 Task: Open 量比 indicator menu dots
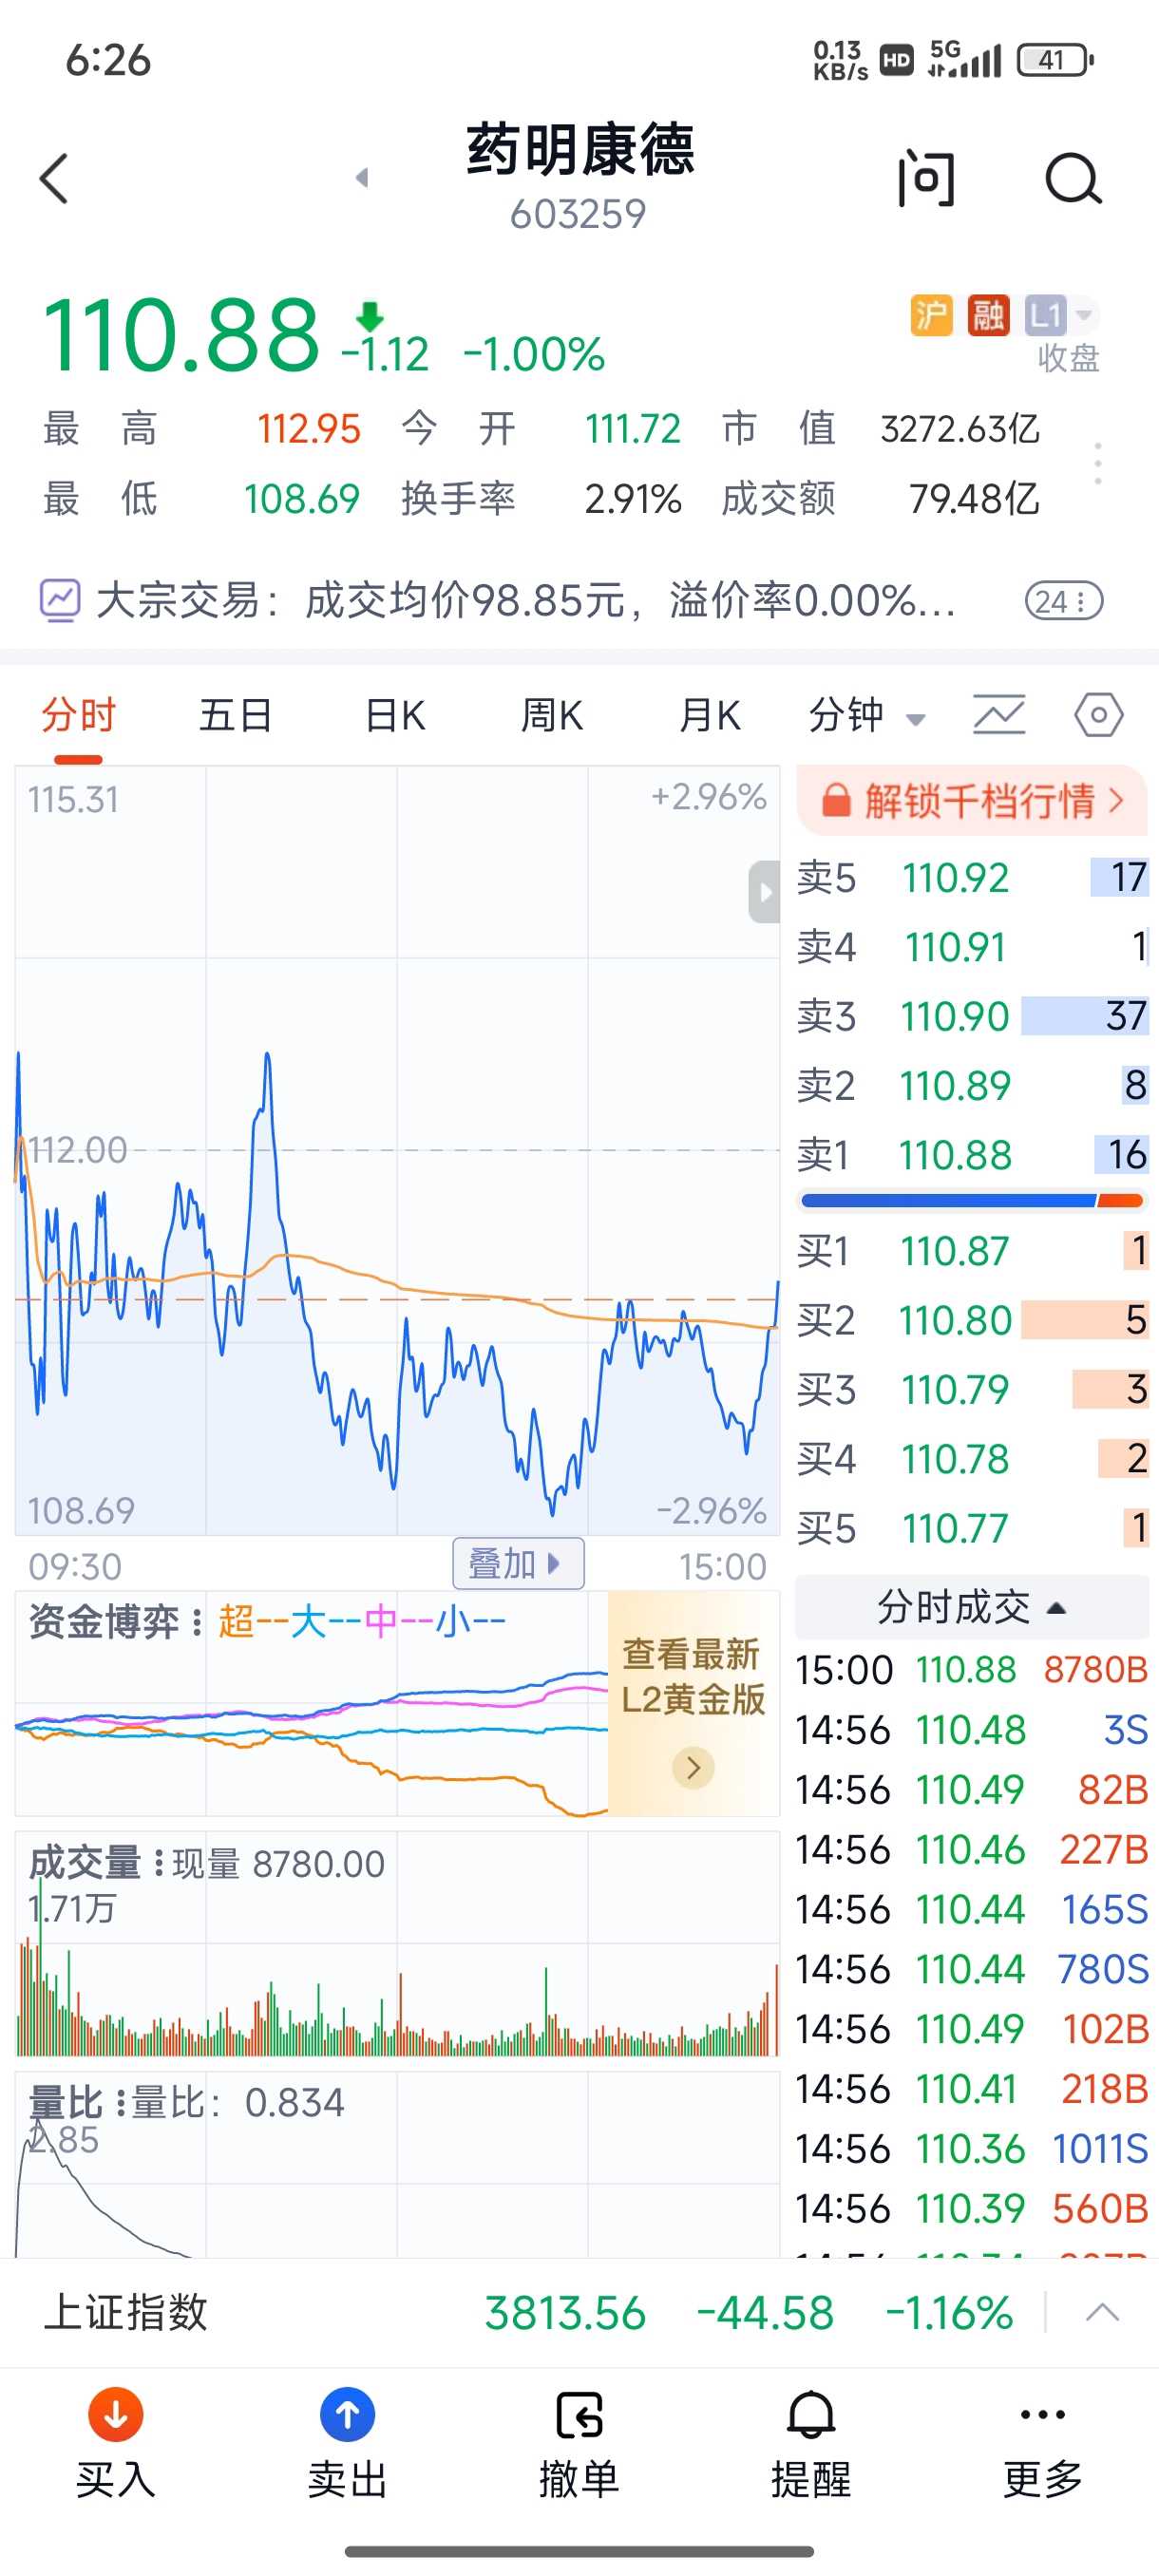(121, 2103)
